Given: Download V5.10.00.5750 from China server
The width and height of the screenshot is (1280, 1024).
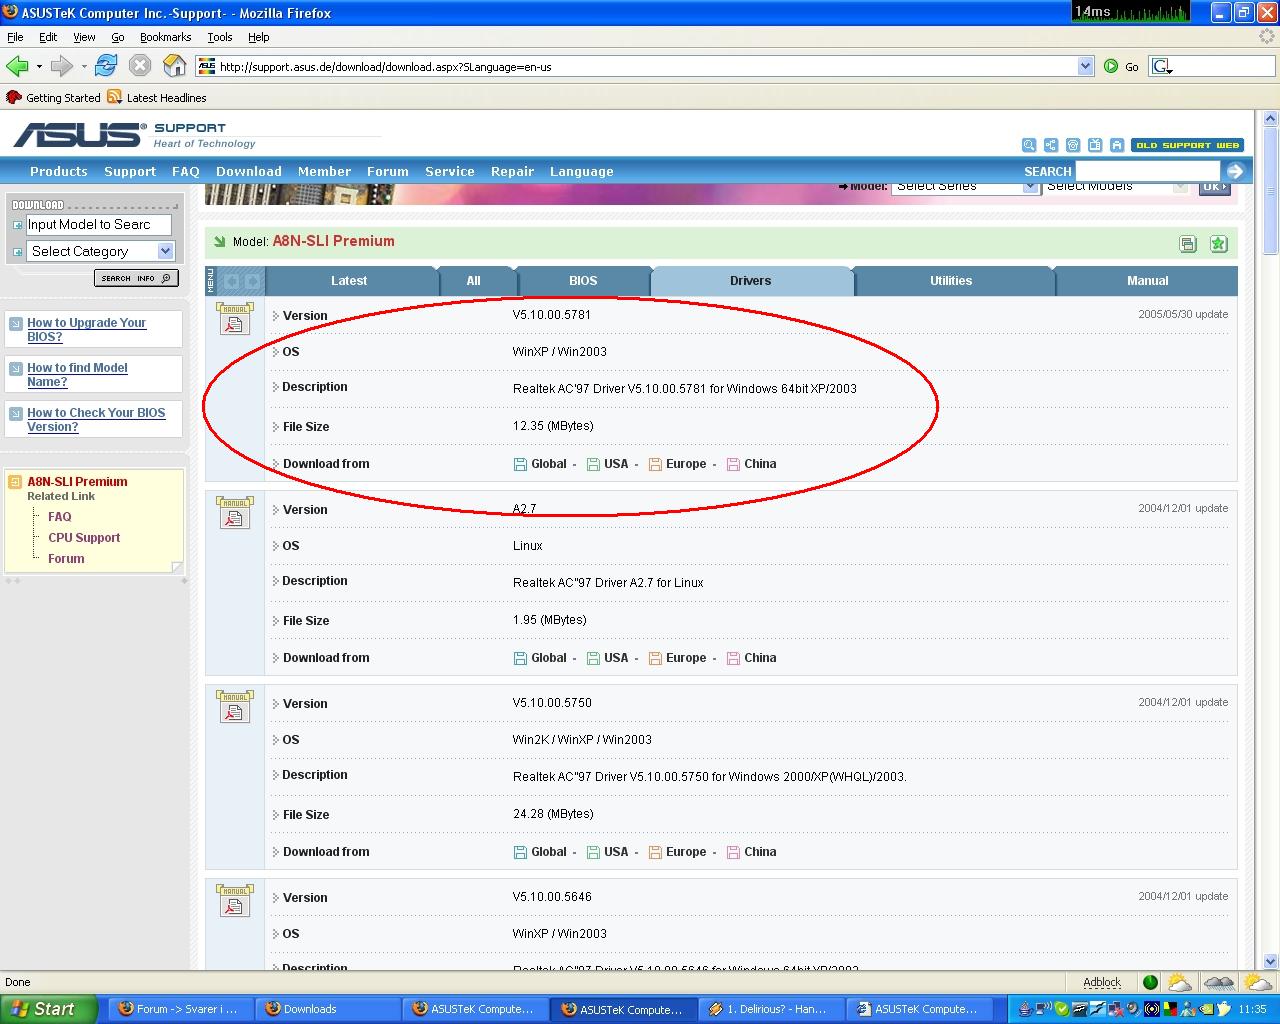Looking at the screenshot, I should pos(751,852).
